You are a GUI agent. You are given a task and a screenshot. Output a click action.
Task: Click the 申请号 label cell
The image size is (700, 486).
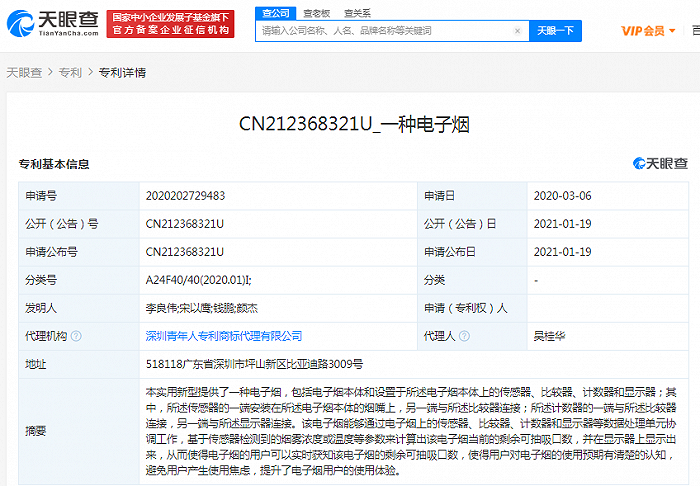point(79,196)
